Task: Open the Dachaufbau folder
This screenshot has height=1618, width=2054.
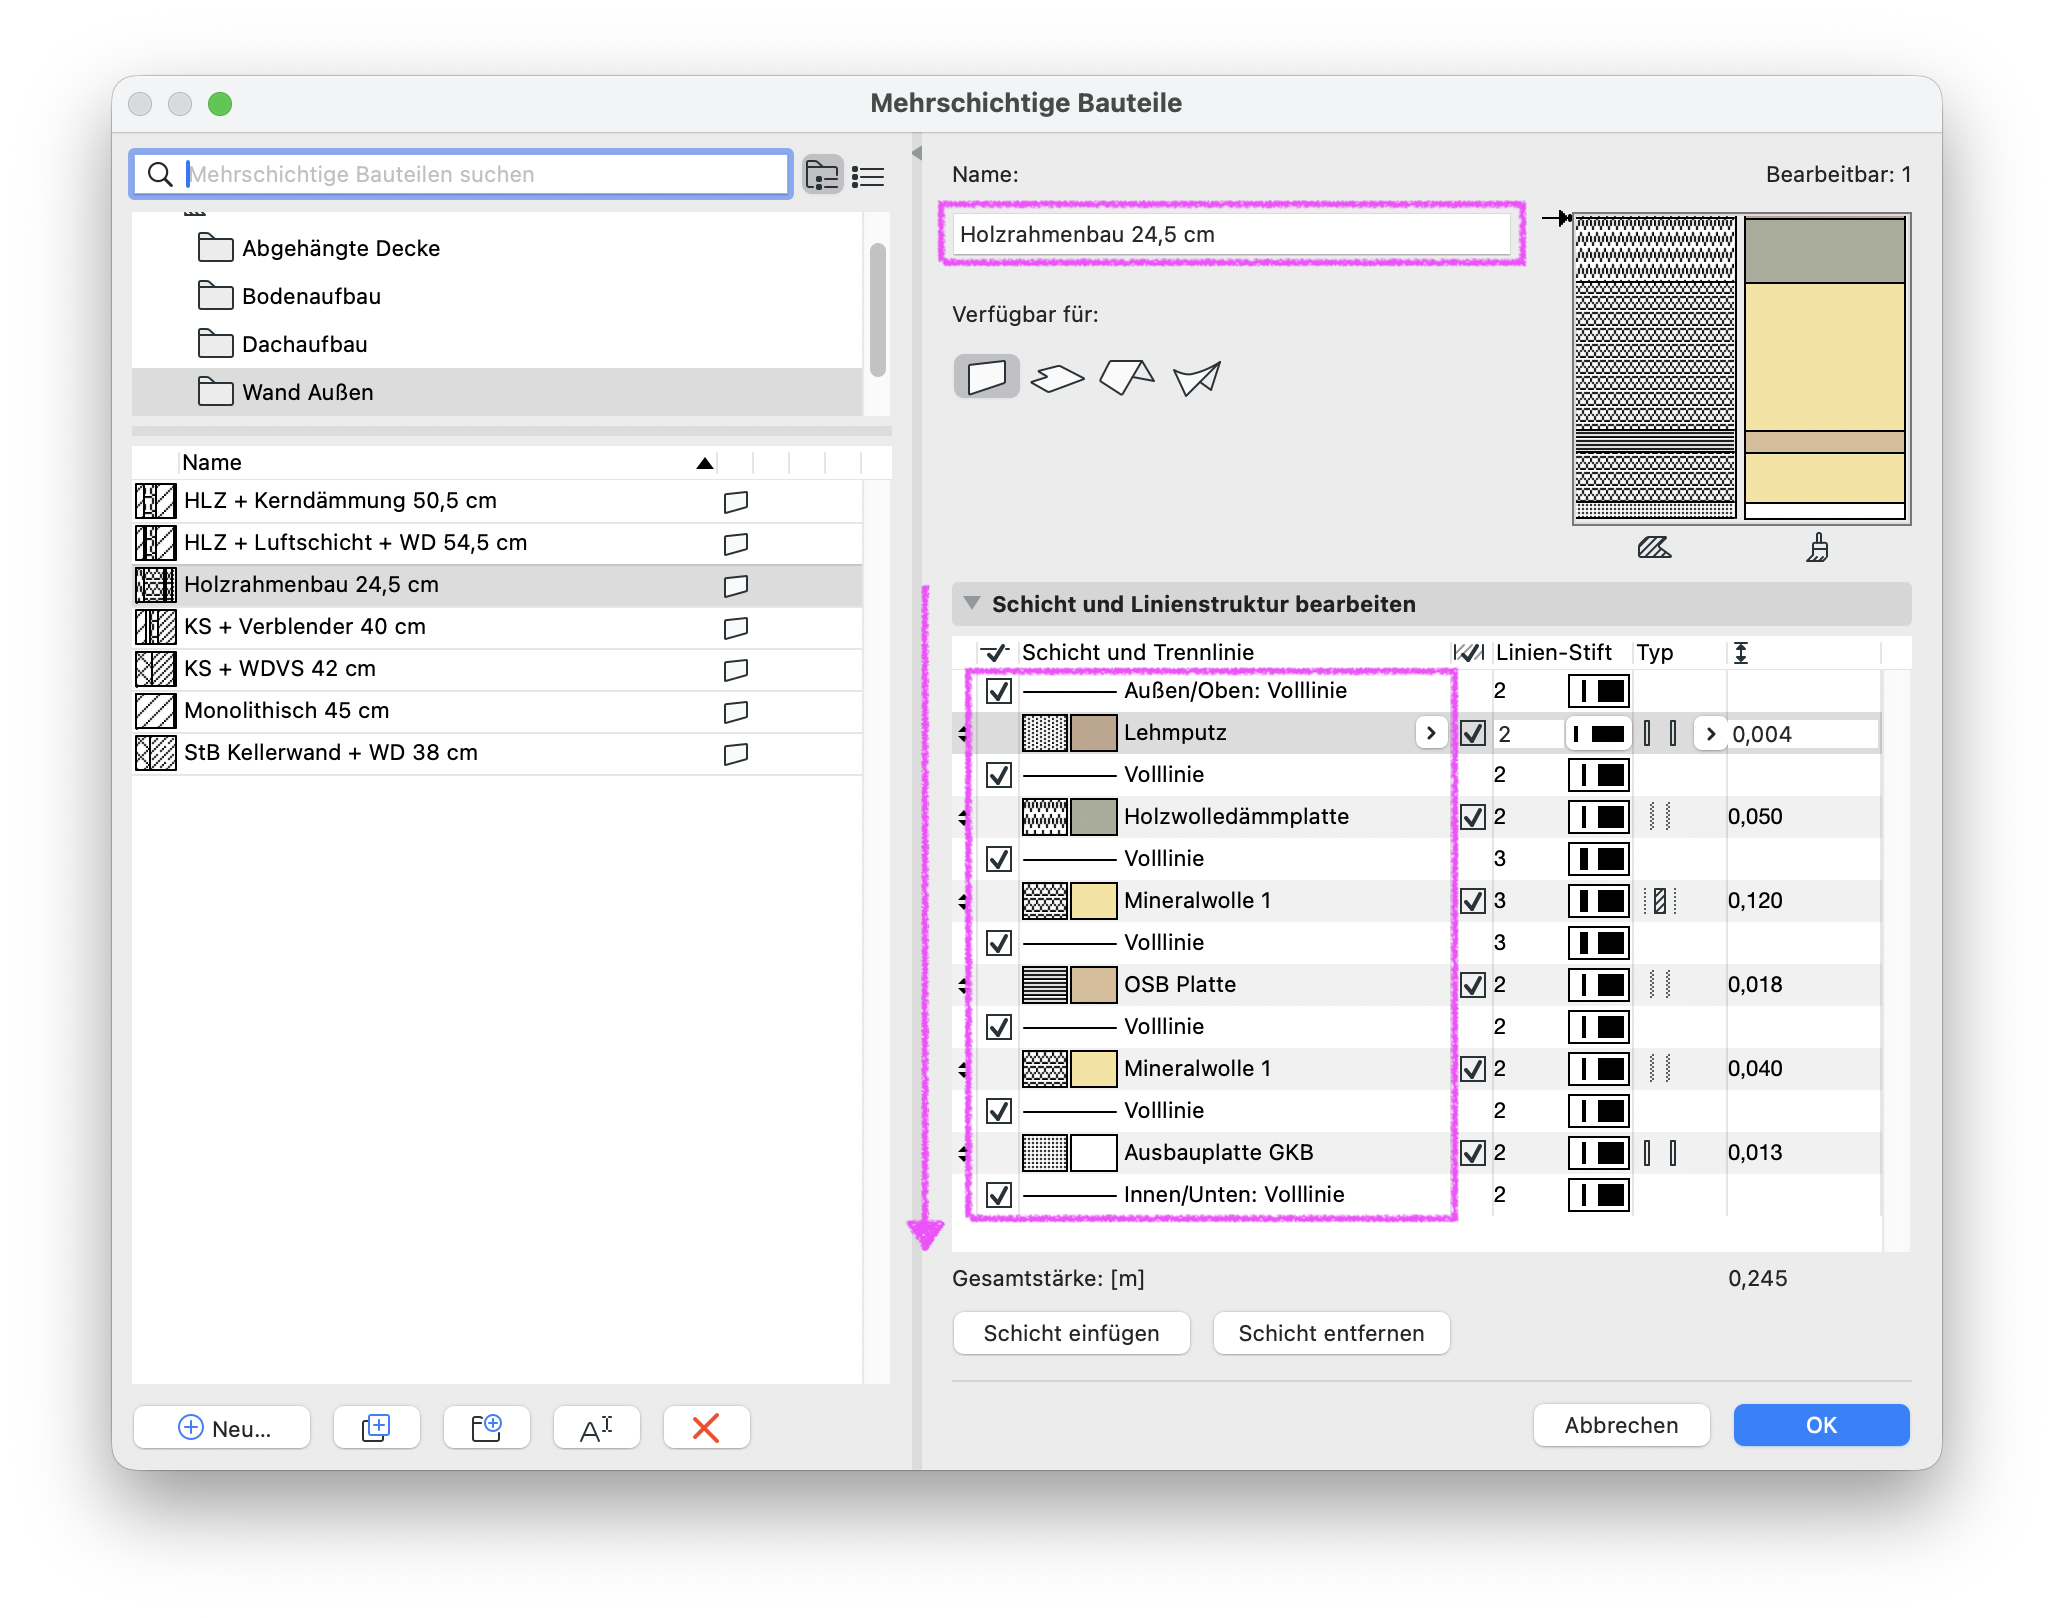Action: pos(304,344)
